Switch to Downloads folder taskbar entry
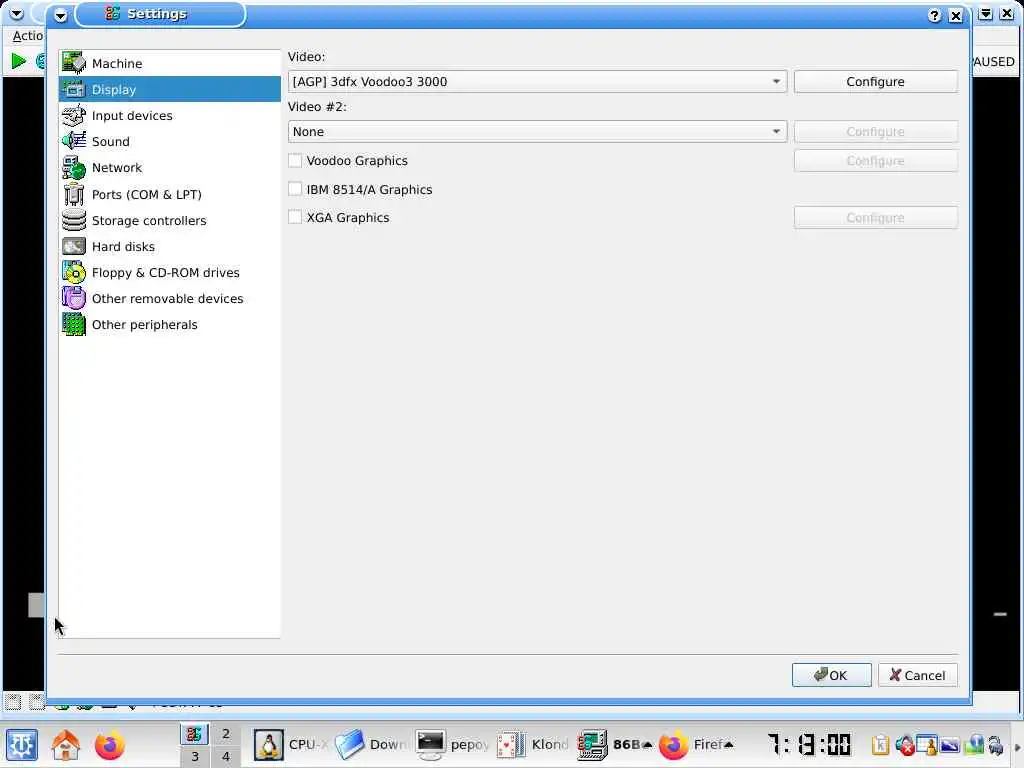This screenshot has height=768, width=1024. pyautogui.click(x=371, y=744)
